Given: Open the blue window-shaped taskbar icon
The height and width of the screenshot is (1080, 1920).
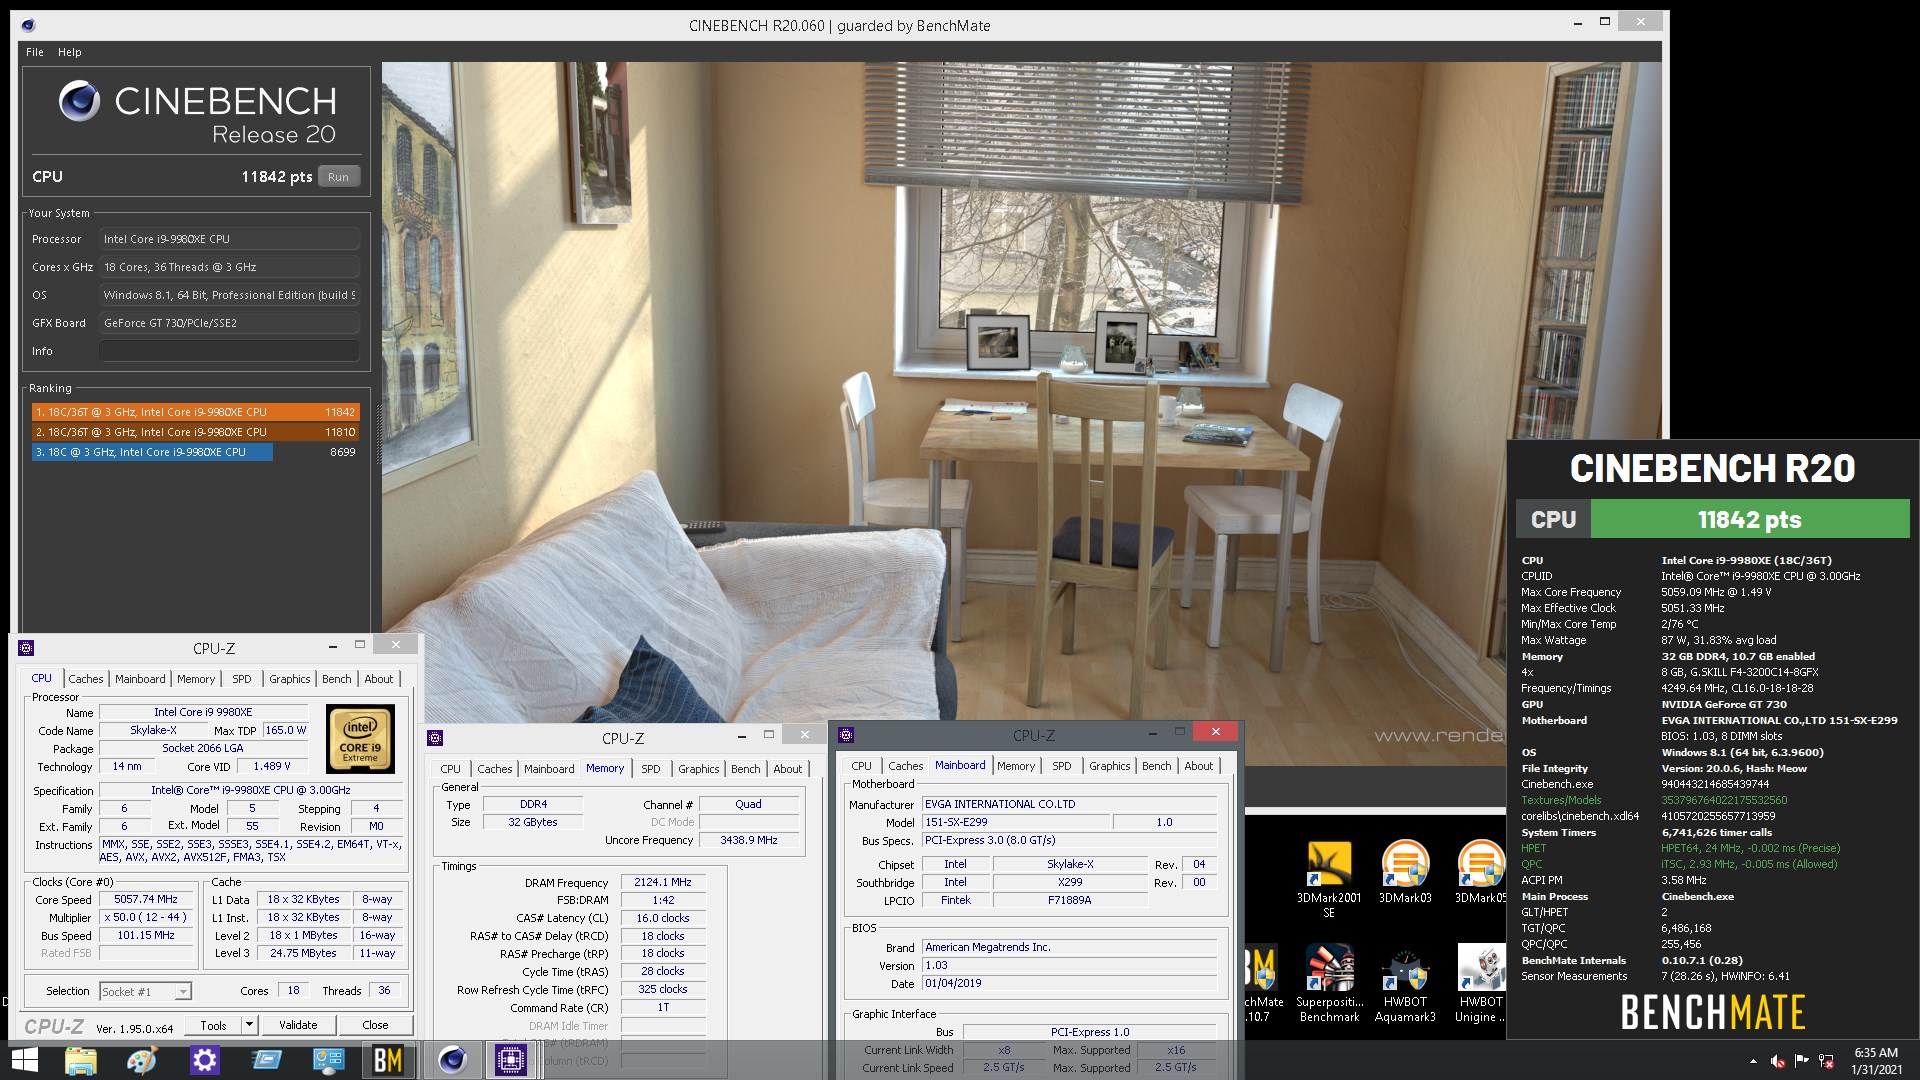Looking at the screenshot, I should coord(266,1060).
